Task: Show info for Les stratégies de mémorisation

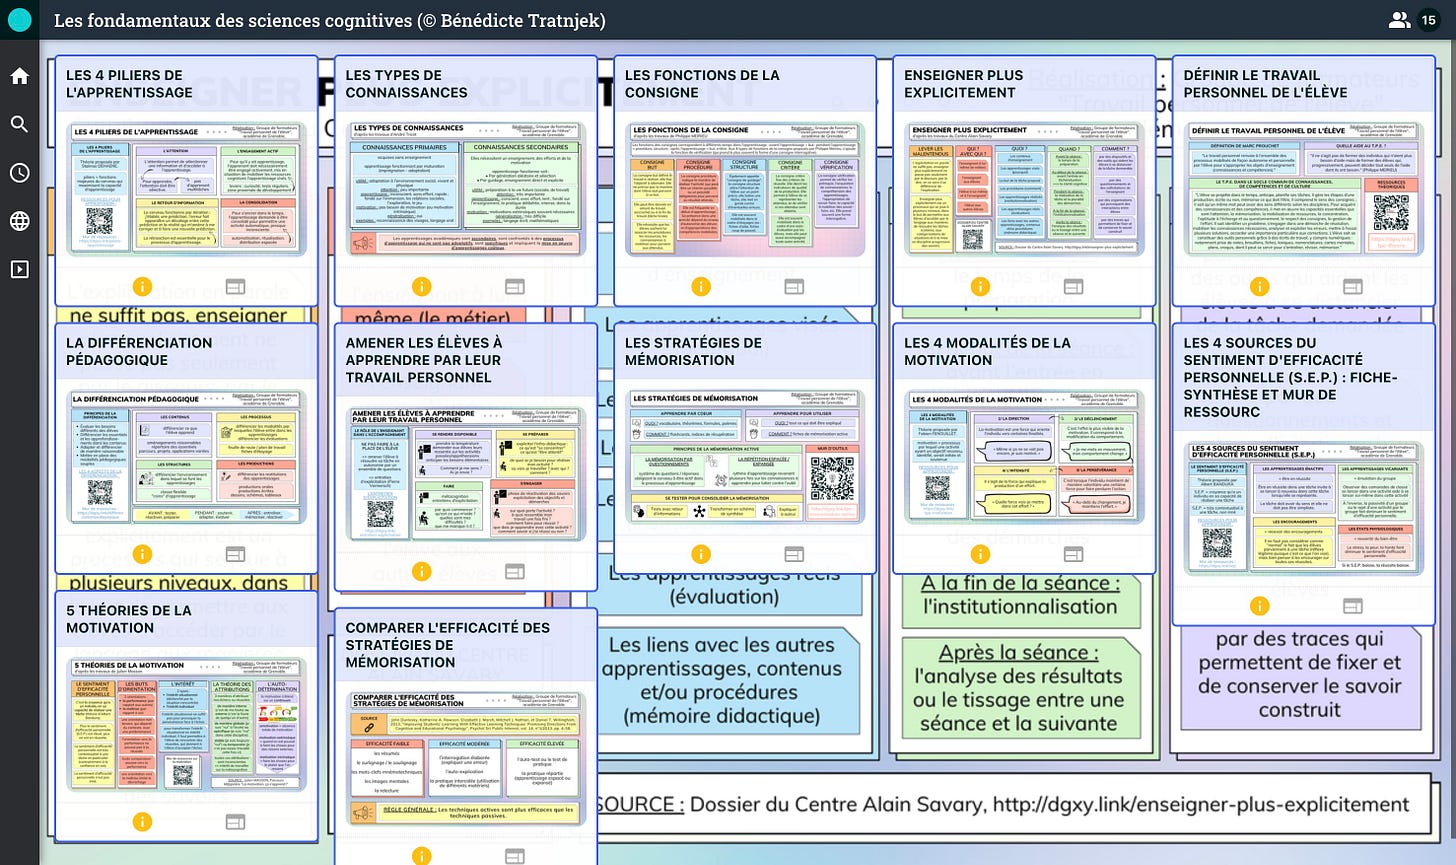Action: coord(701,554)
